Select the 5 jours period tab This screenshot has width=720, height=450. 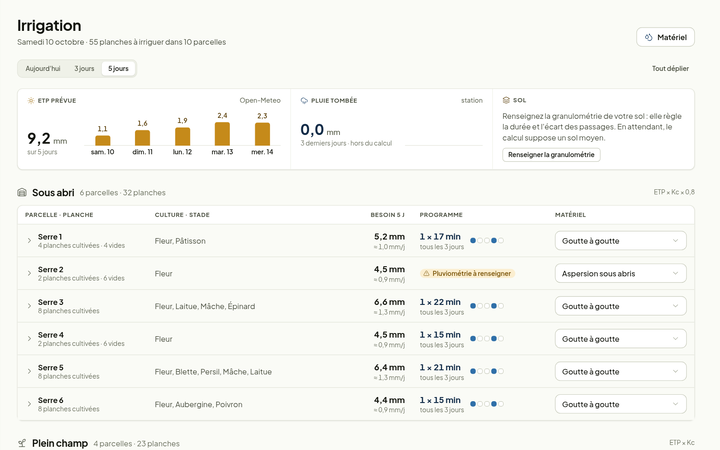click(118, 68)
